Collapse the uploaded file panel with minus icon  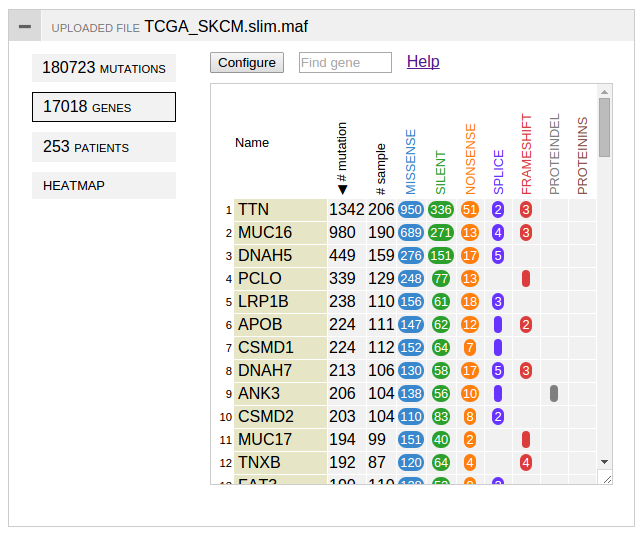25,26
